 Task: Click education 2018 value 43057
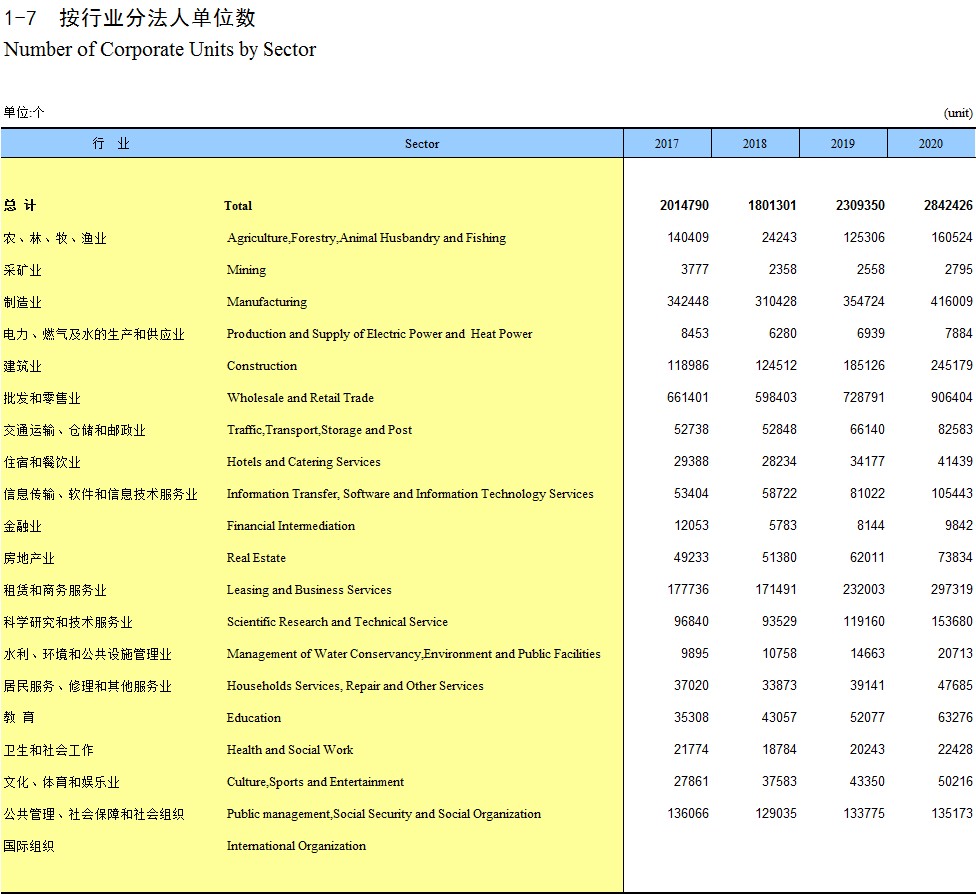[x=779, y=717]
